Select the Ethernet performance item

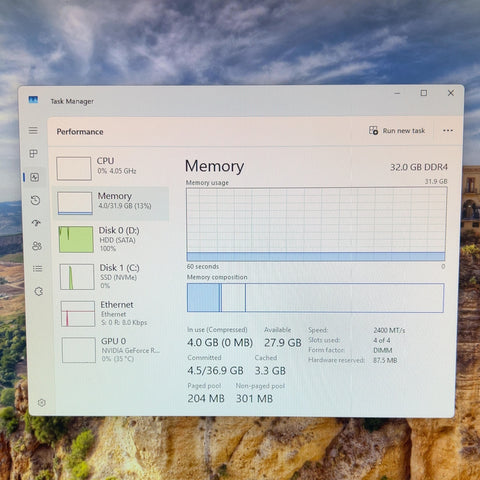point(113,314)
